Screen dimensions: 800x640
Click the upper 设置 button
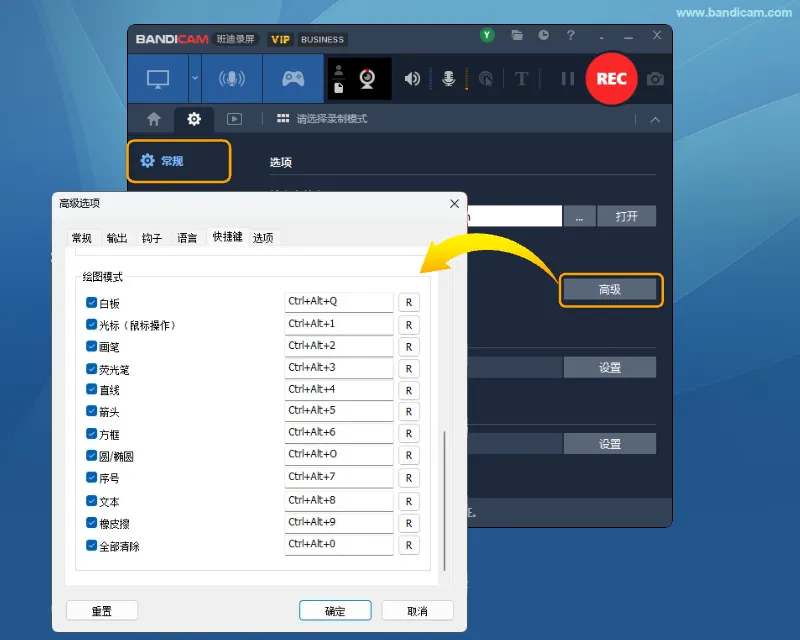click(x=610, y=367)
